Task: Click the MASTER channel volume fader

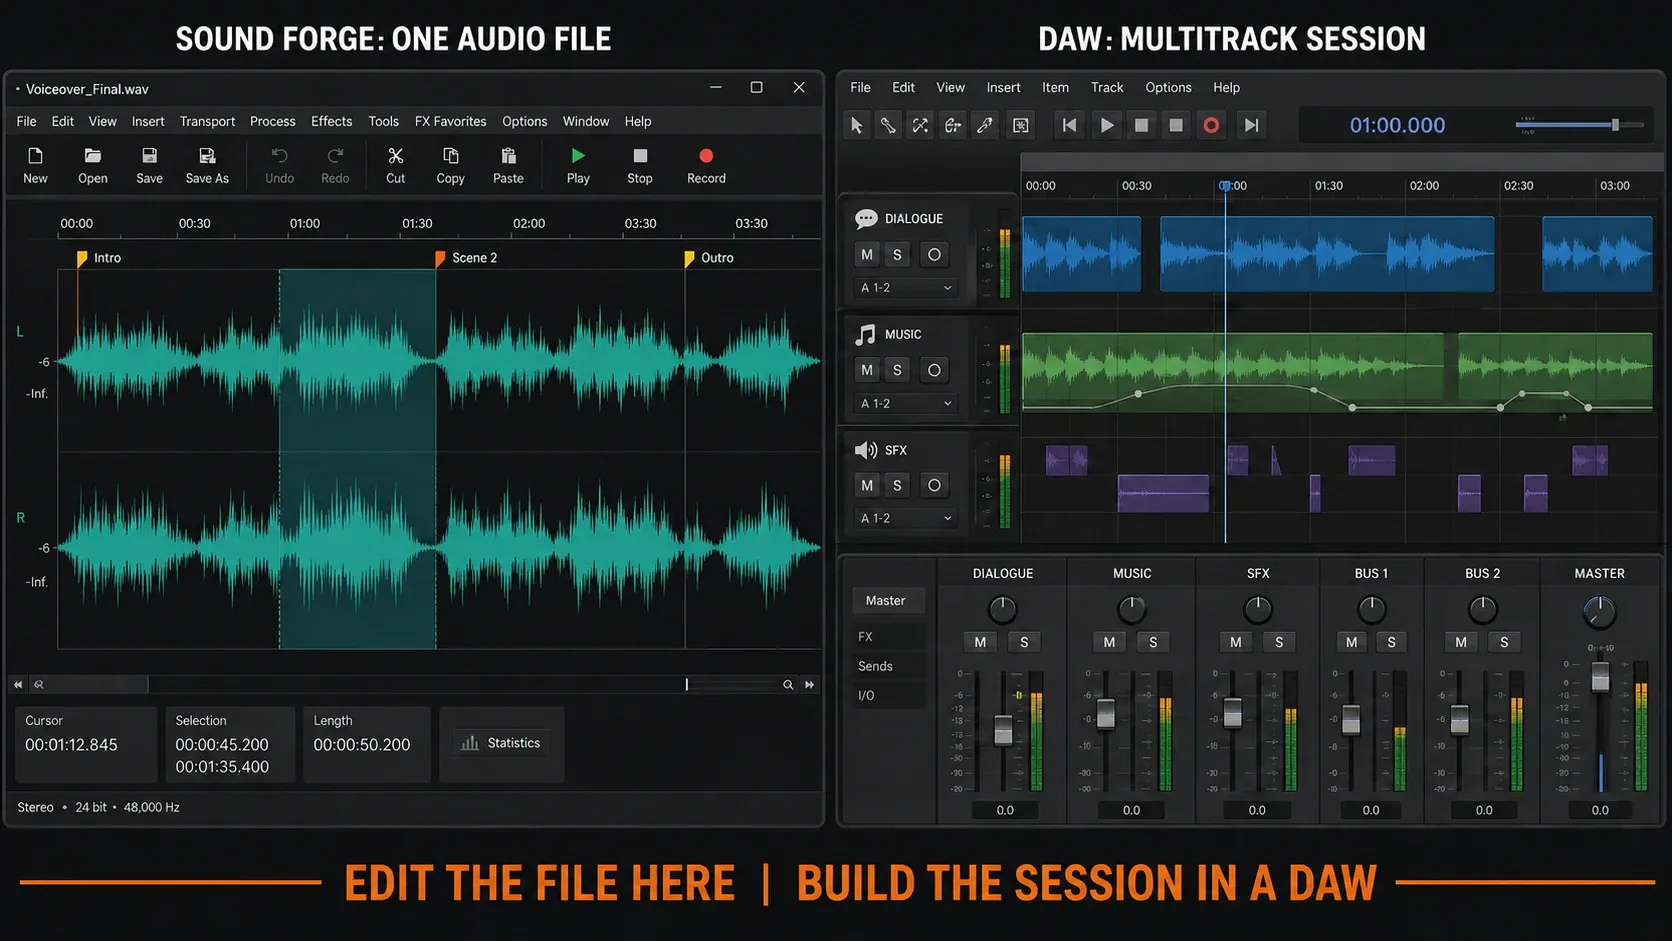Action: pos(1600,676)
